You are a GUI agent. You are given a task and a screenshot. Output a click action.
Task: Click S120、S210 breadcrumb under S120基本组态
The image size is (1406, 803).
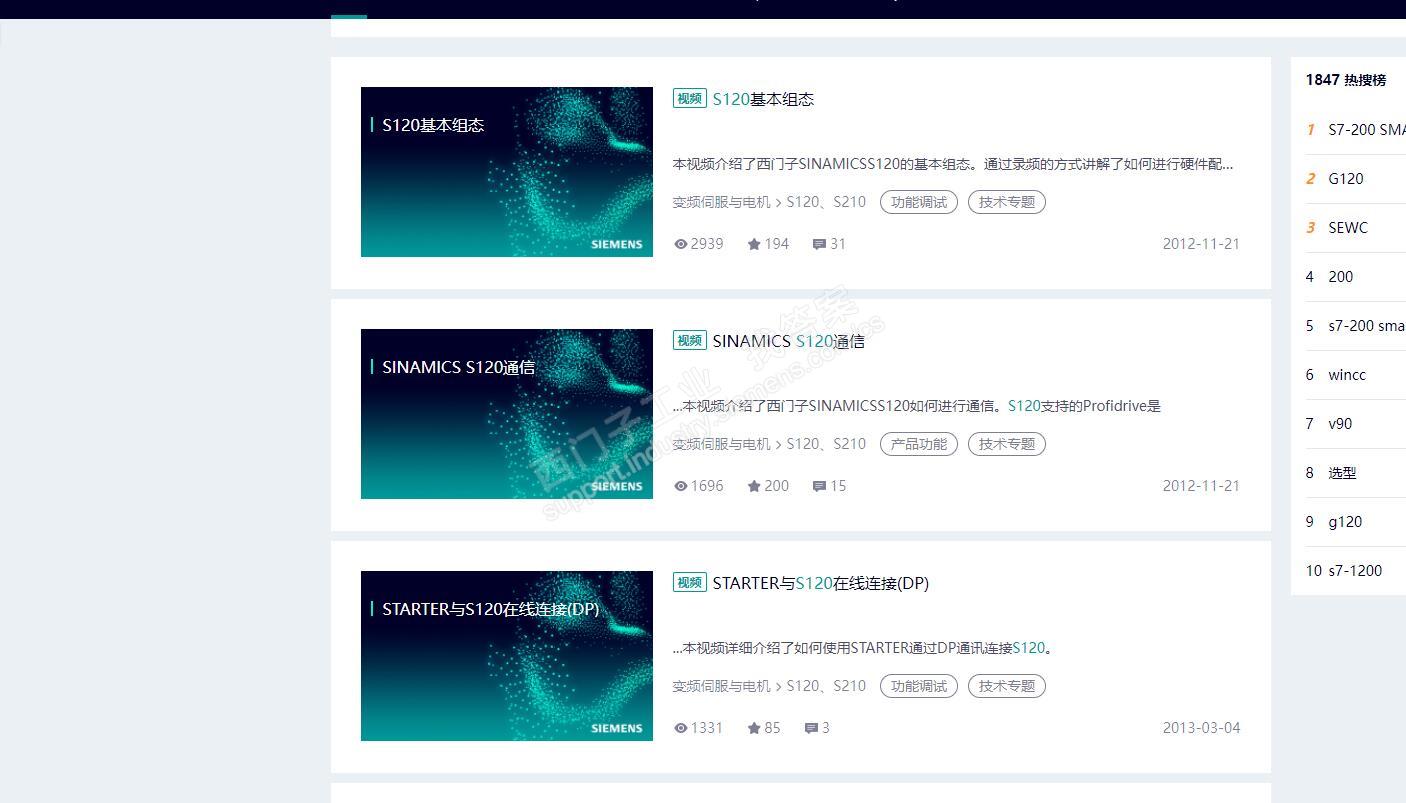pos(826,202)
